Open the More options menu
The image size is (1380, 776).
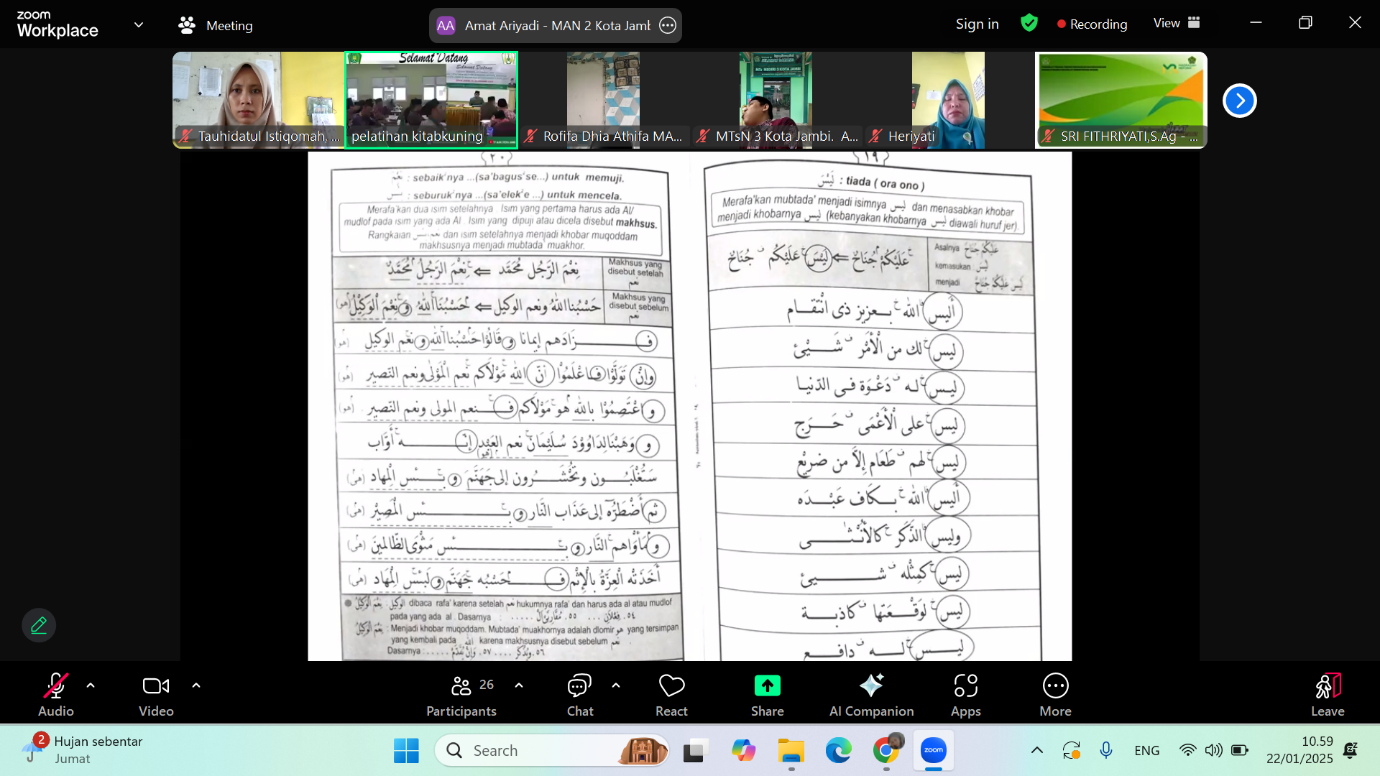[x=1055, y=694]
